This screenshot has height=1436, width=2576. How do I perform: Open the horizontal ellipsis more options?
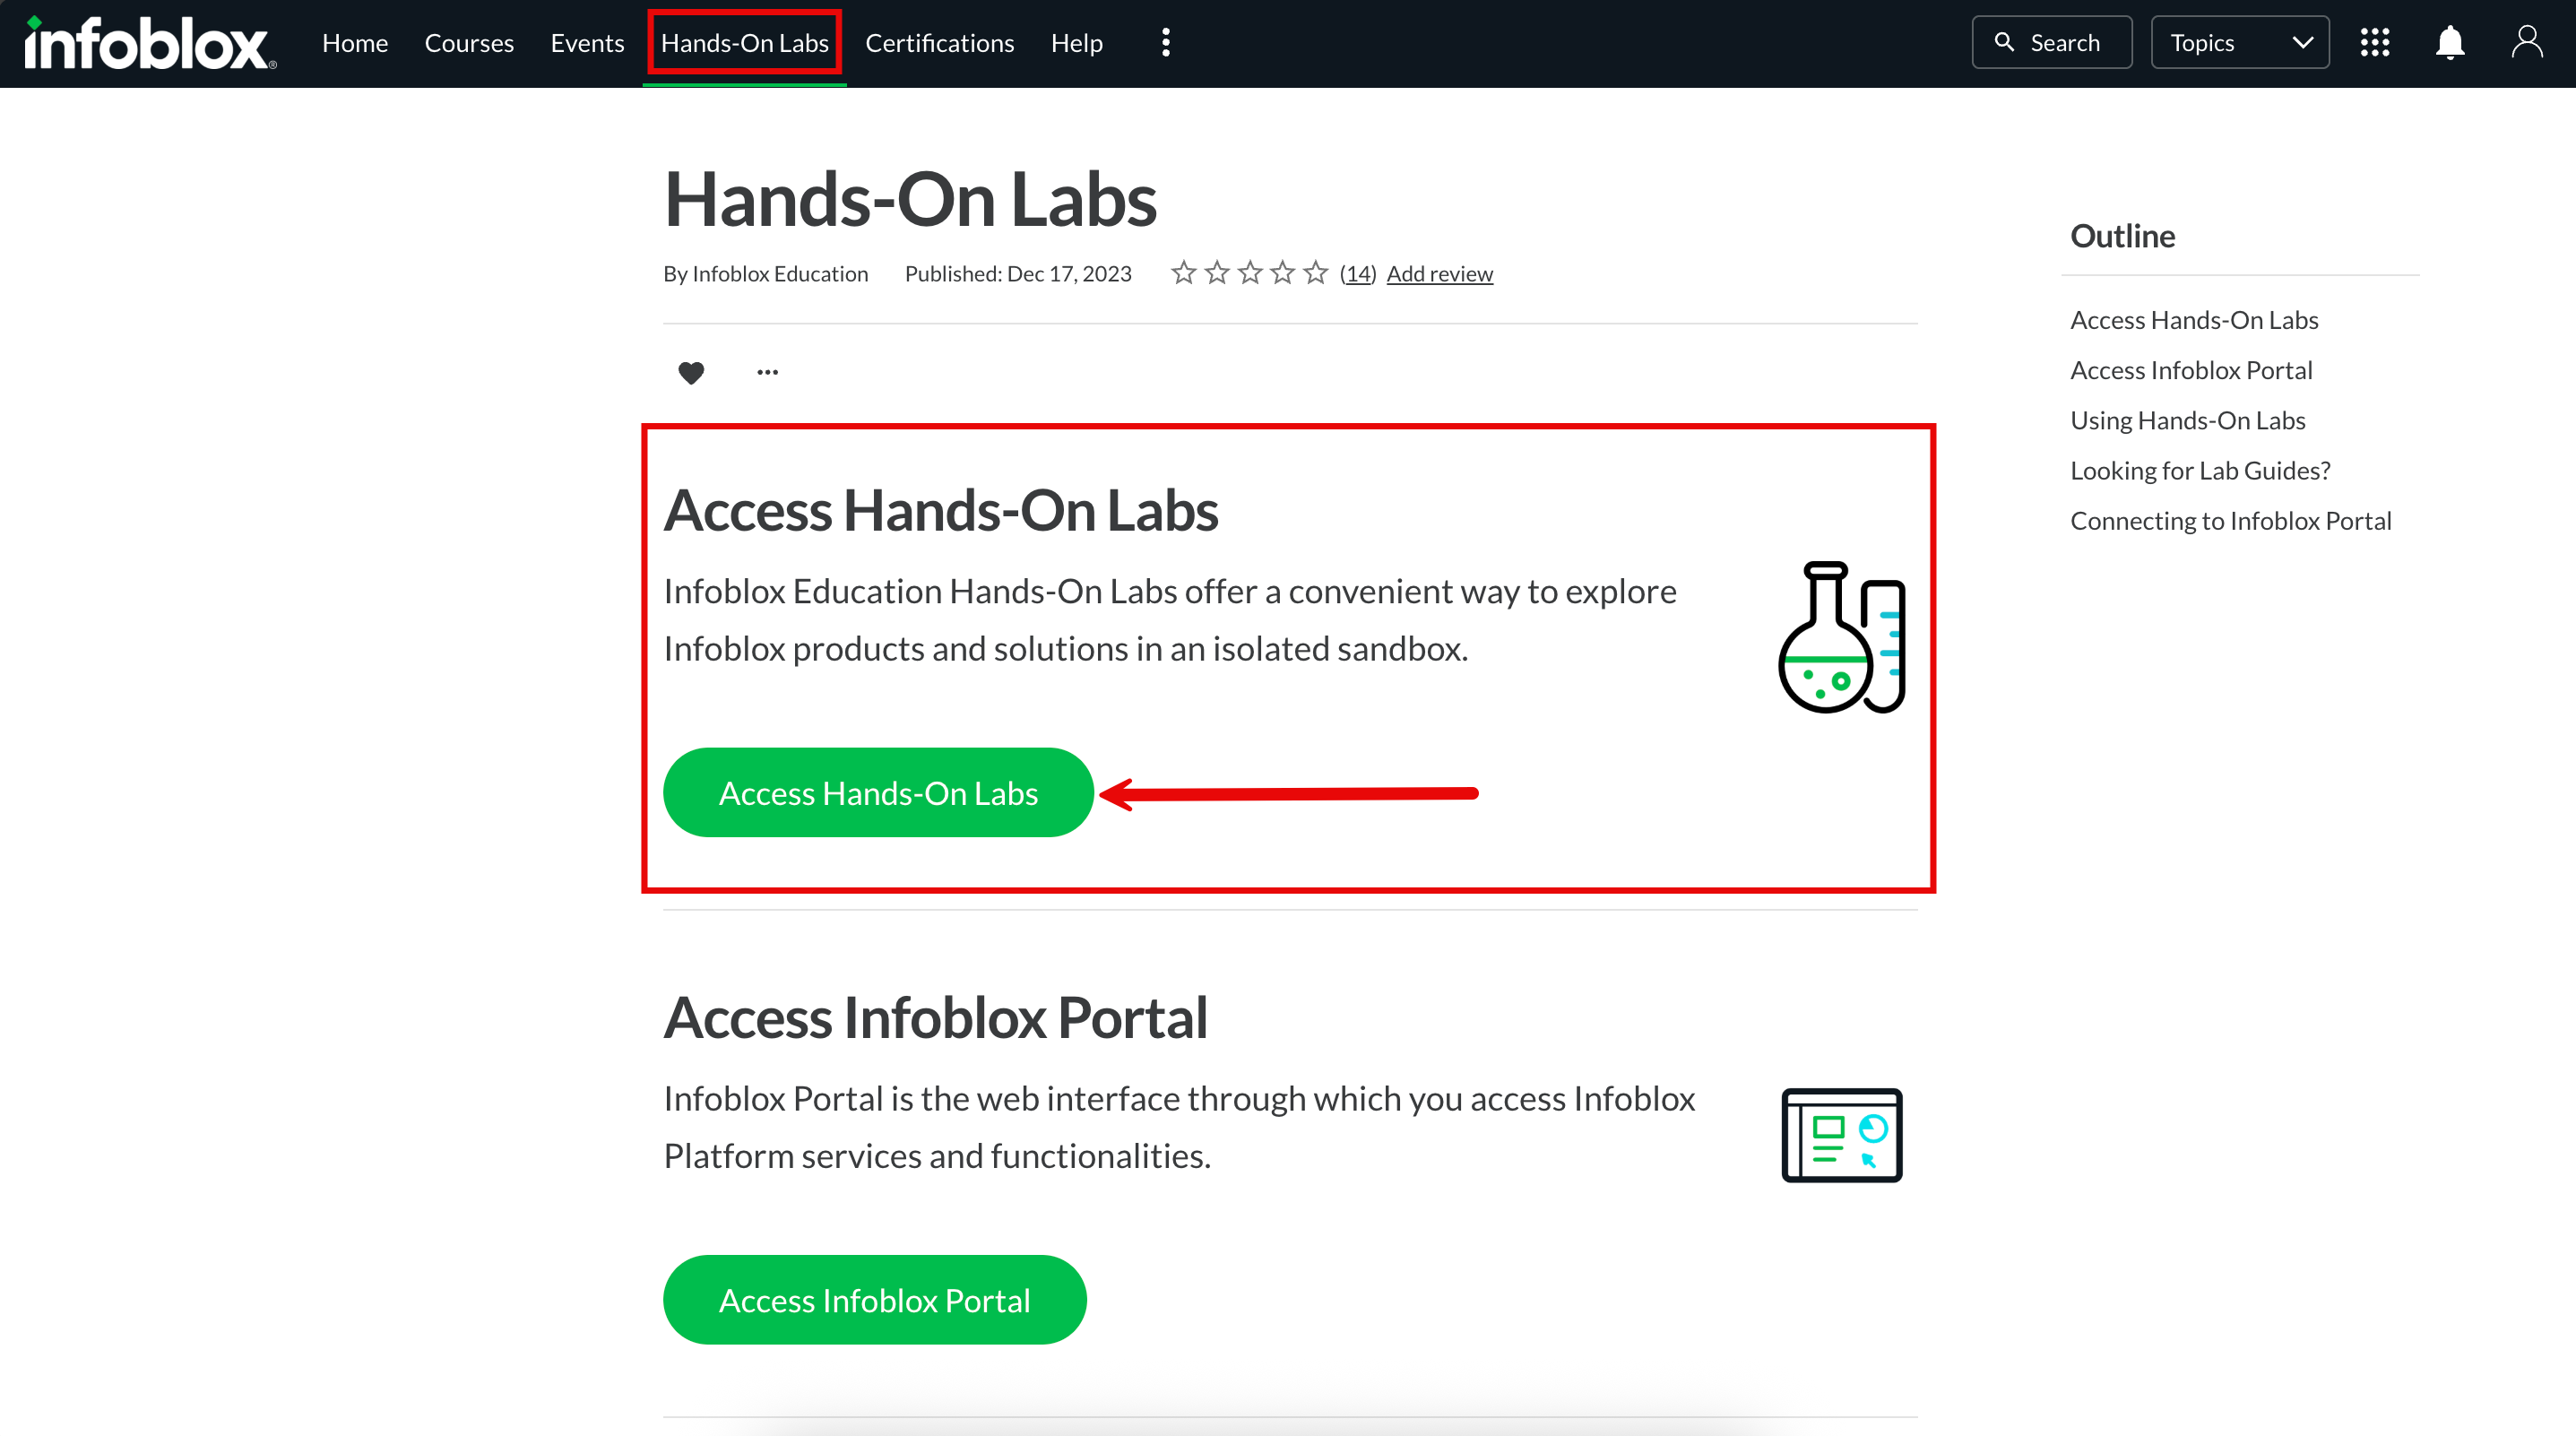[767, 373]
